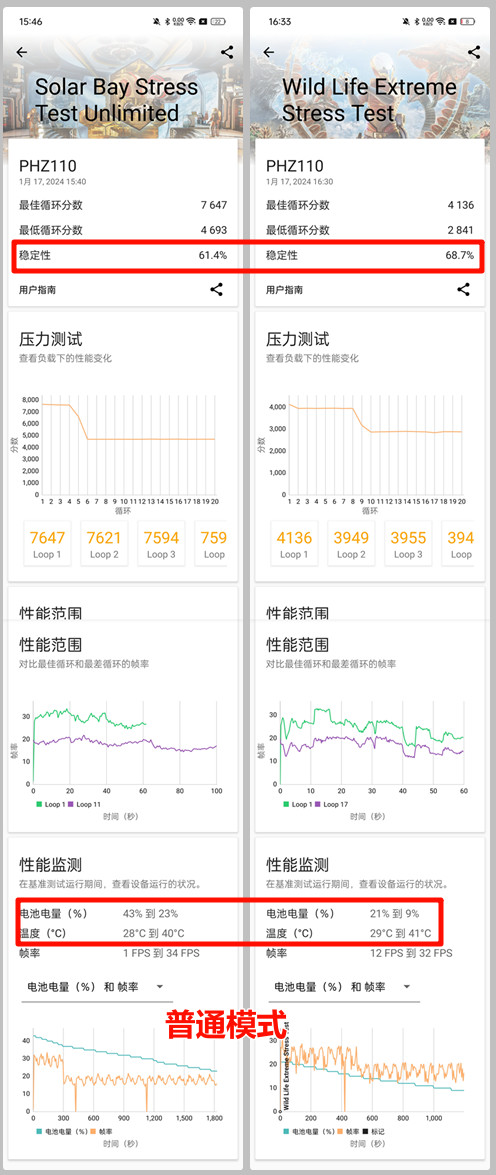Select Loop 3 card showing 3955

[x=408, y=543]
